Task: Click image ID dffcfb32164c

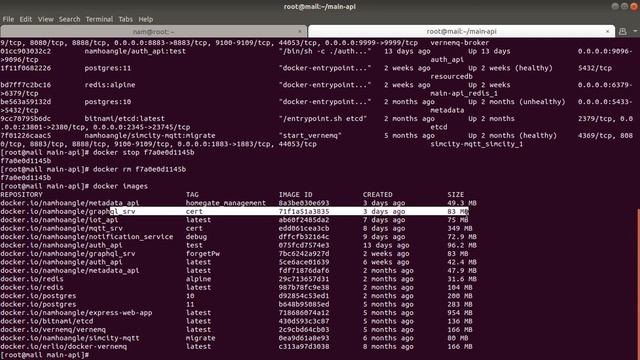Action: tap(304, 237)
